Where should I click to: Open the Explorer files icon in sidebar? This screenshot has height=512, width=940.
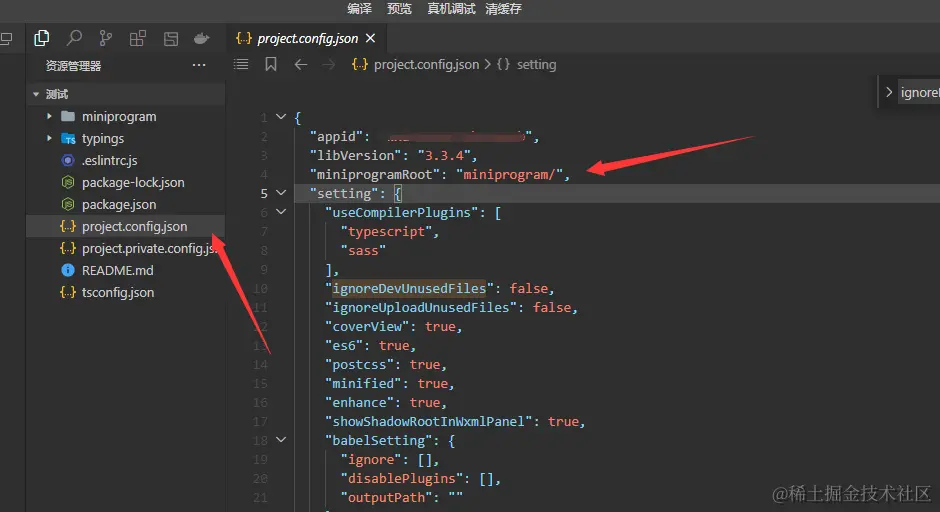click(41, 38)
